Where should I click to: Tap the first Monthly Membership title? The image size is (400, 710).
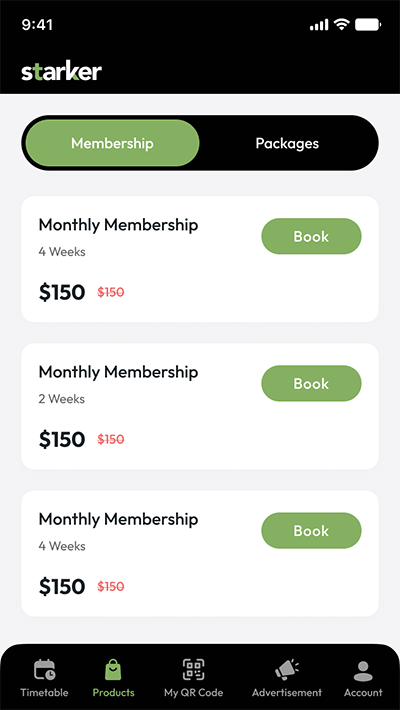click(x=118, y=225)
